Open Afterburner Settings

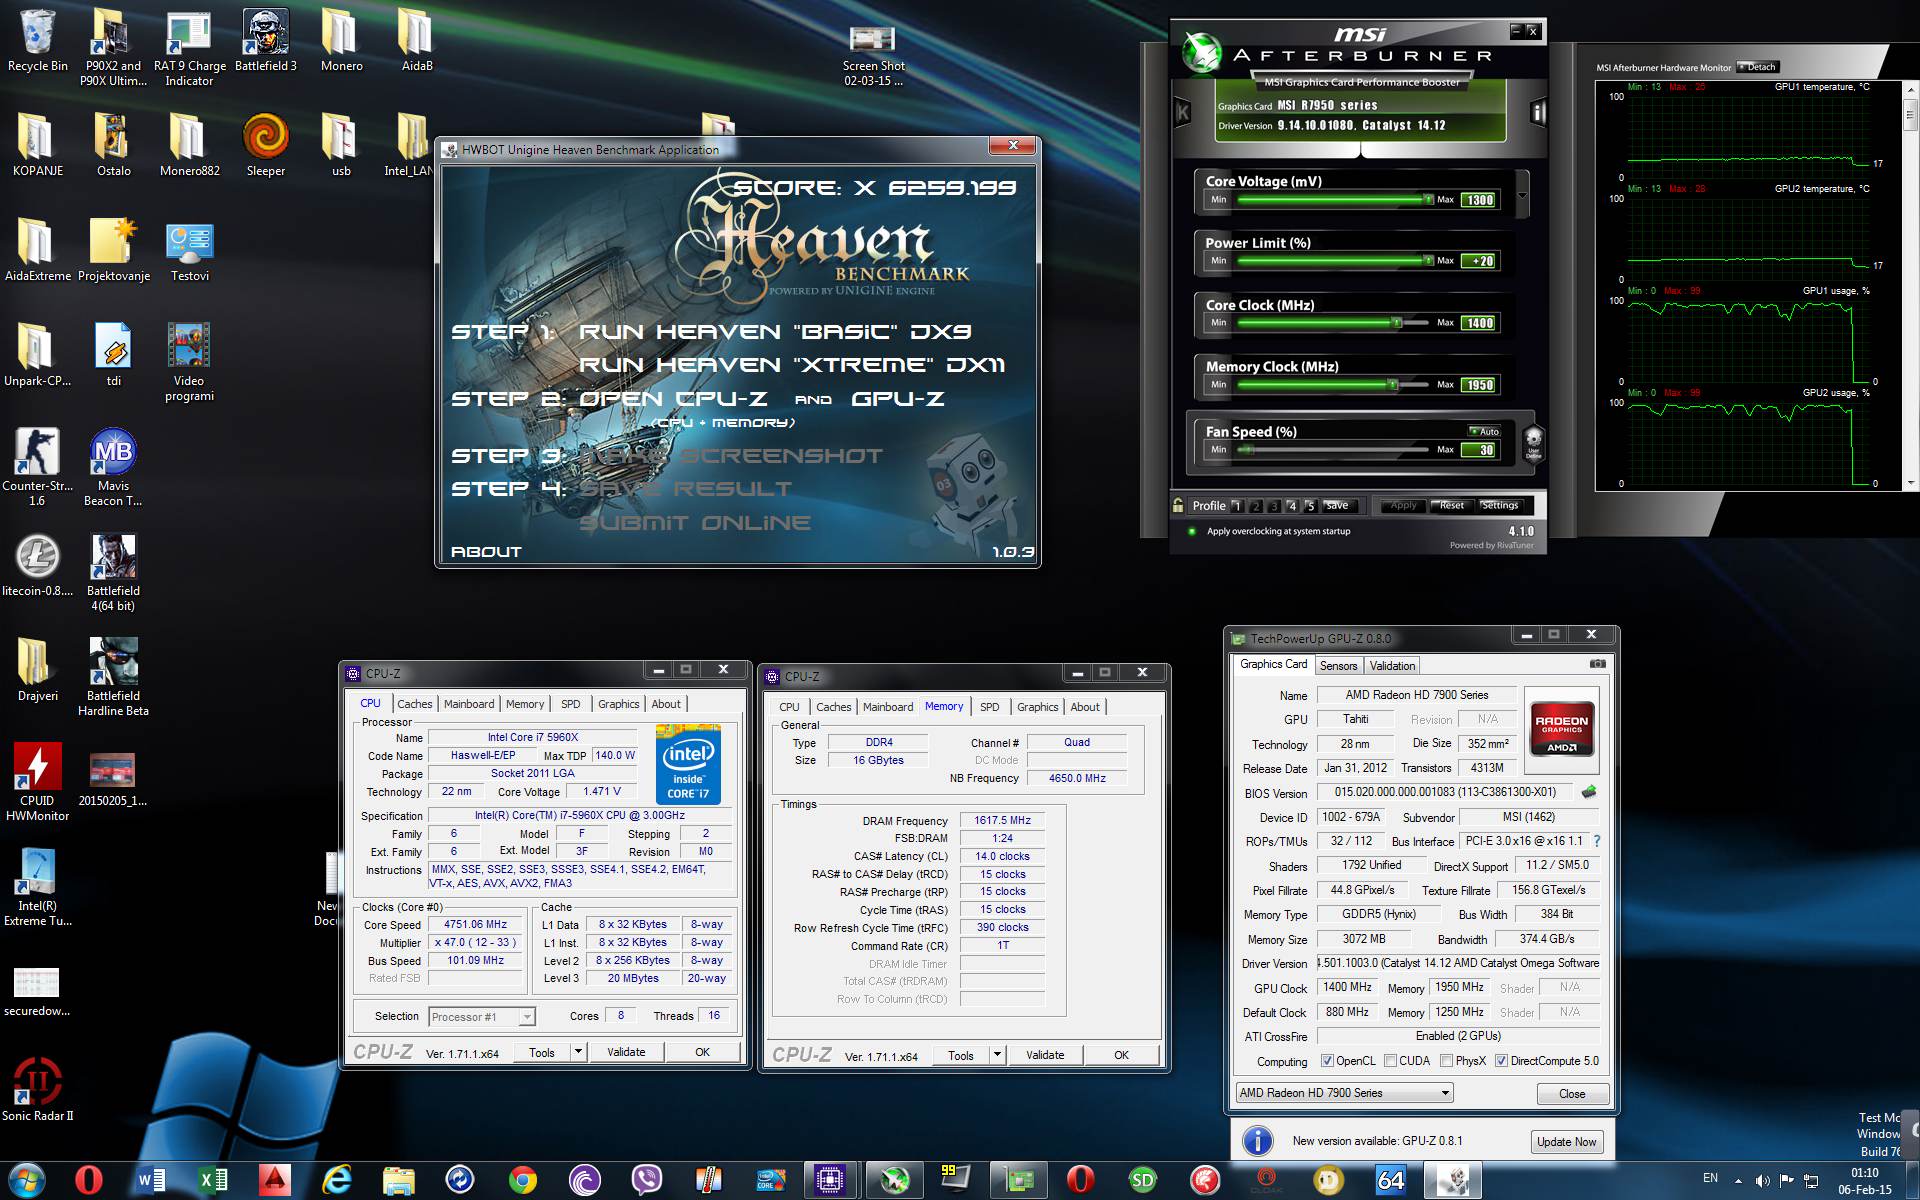coord(1500,506)
